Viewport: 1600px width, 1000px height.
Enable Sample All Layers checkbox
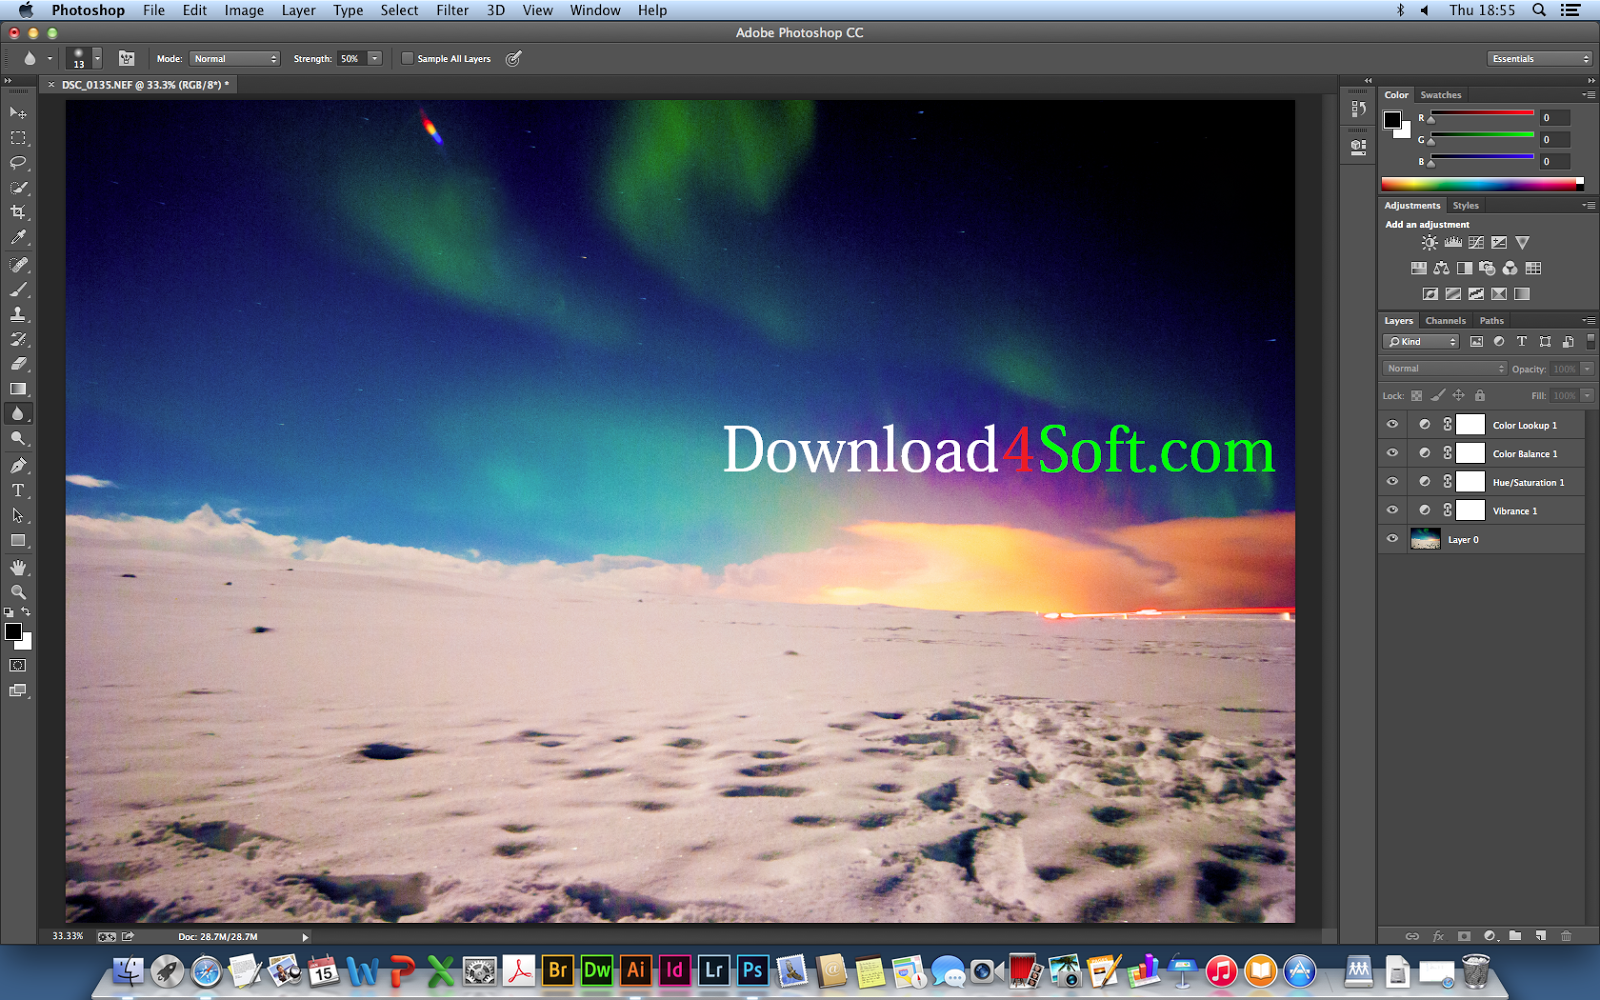pyautogui.click(x=407, y=58)
